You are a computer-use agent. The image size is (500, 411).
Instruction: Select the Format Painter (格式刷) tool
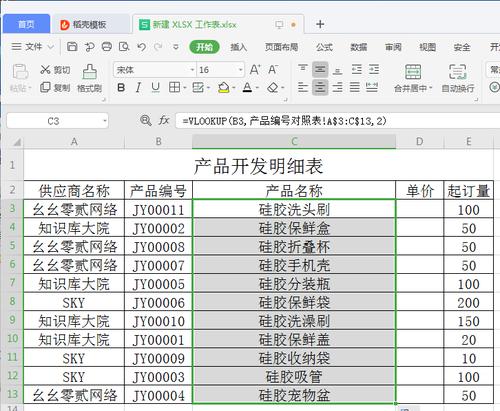[x=89, y=79]
